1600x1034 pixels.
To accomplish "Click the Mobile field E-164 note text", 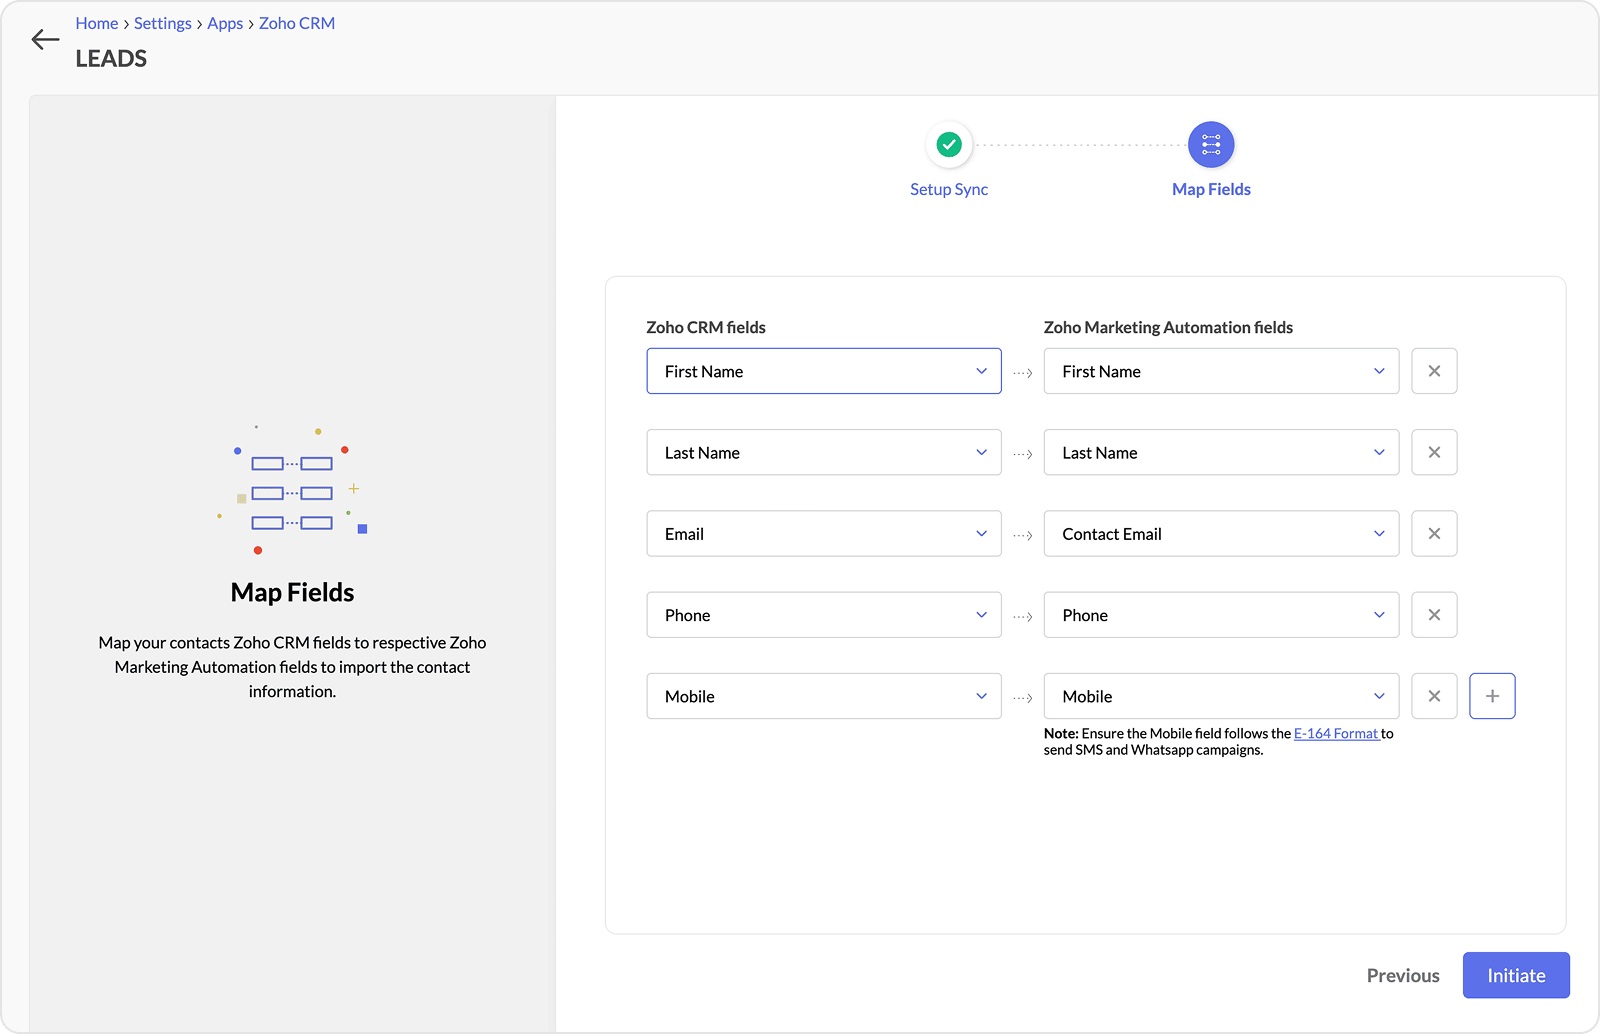I will tap(1218, 741).
